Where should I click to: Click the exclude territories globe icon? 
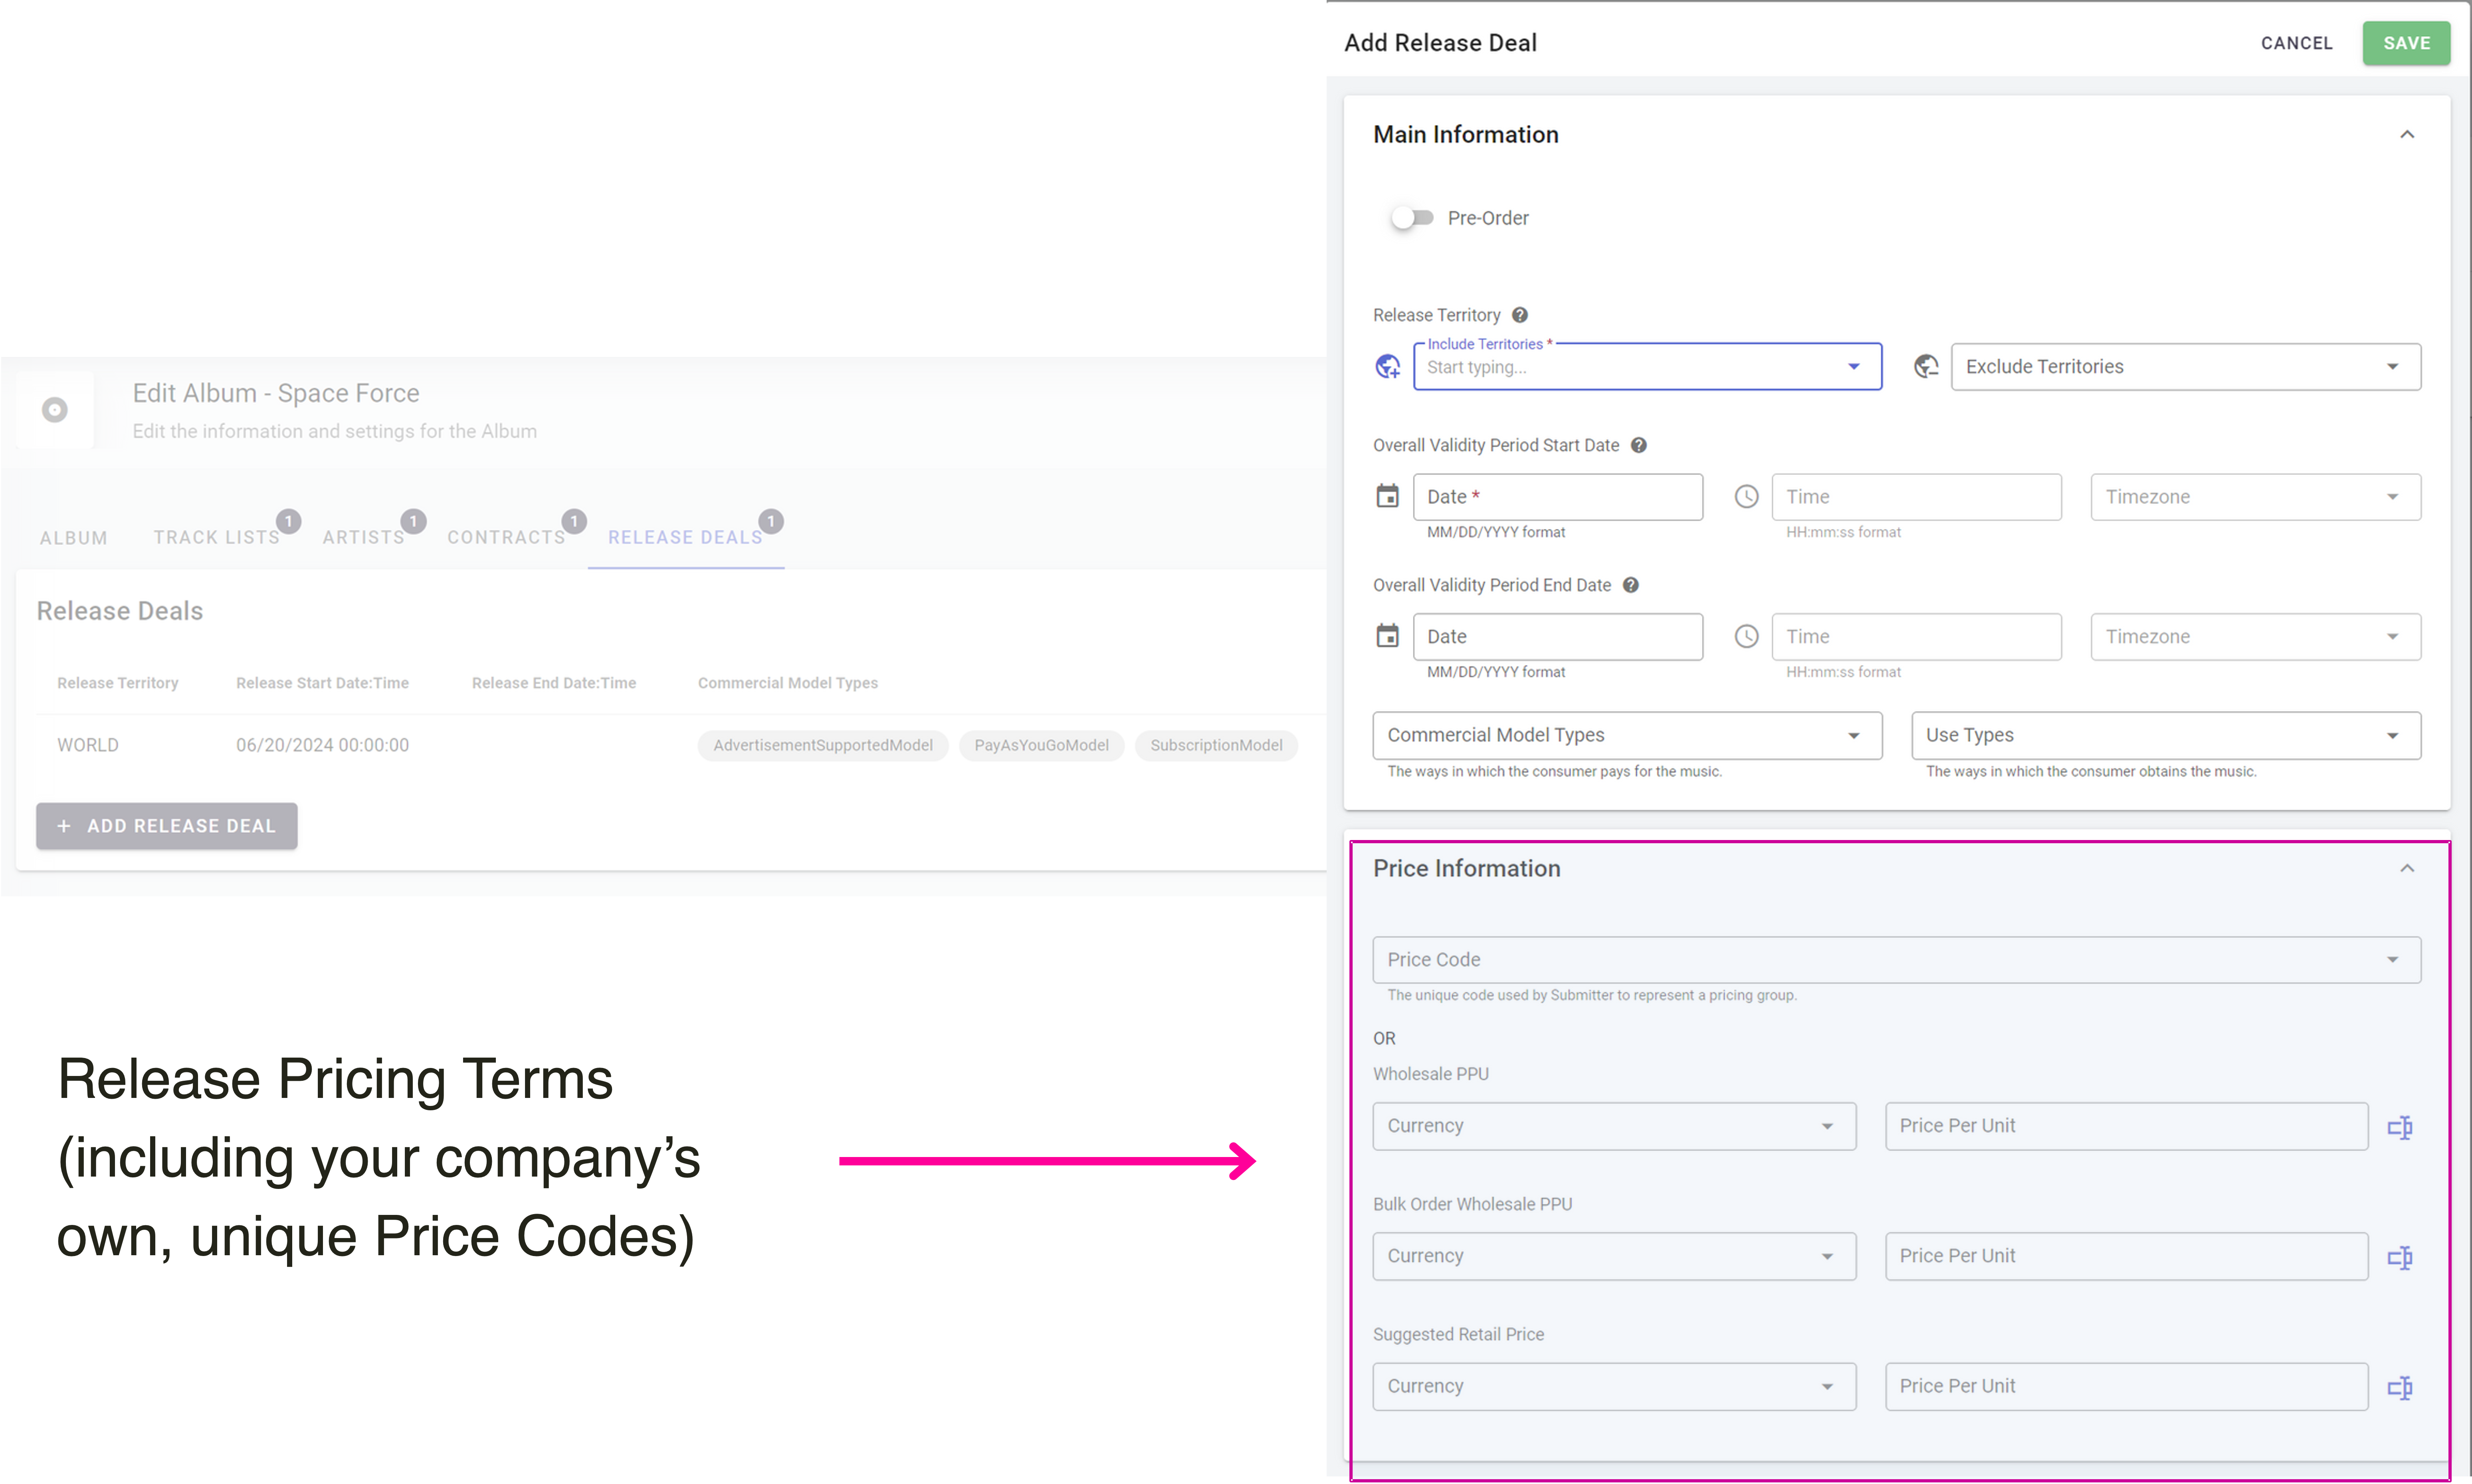(1925, 367)
